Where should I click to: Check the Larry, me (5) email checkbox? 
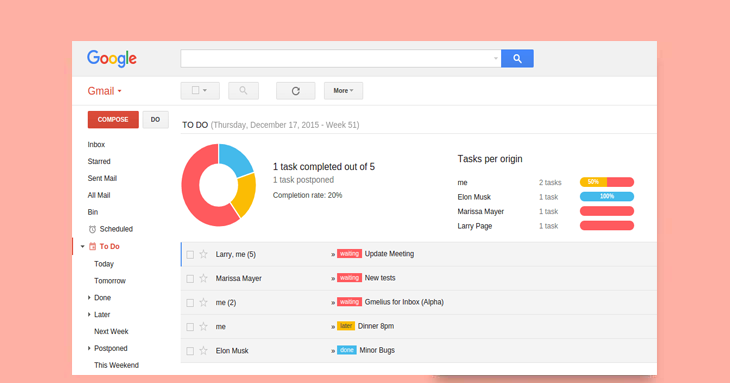click(x=190, y=255)
